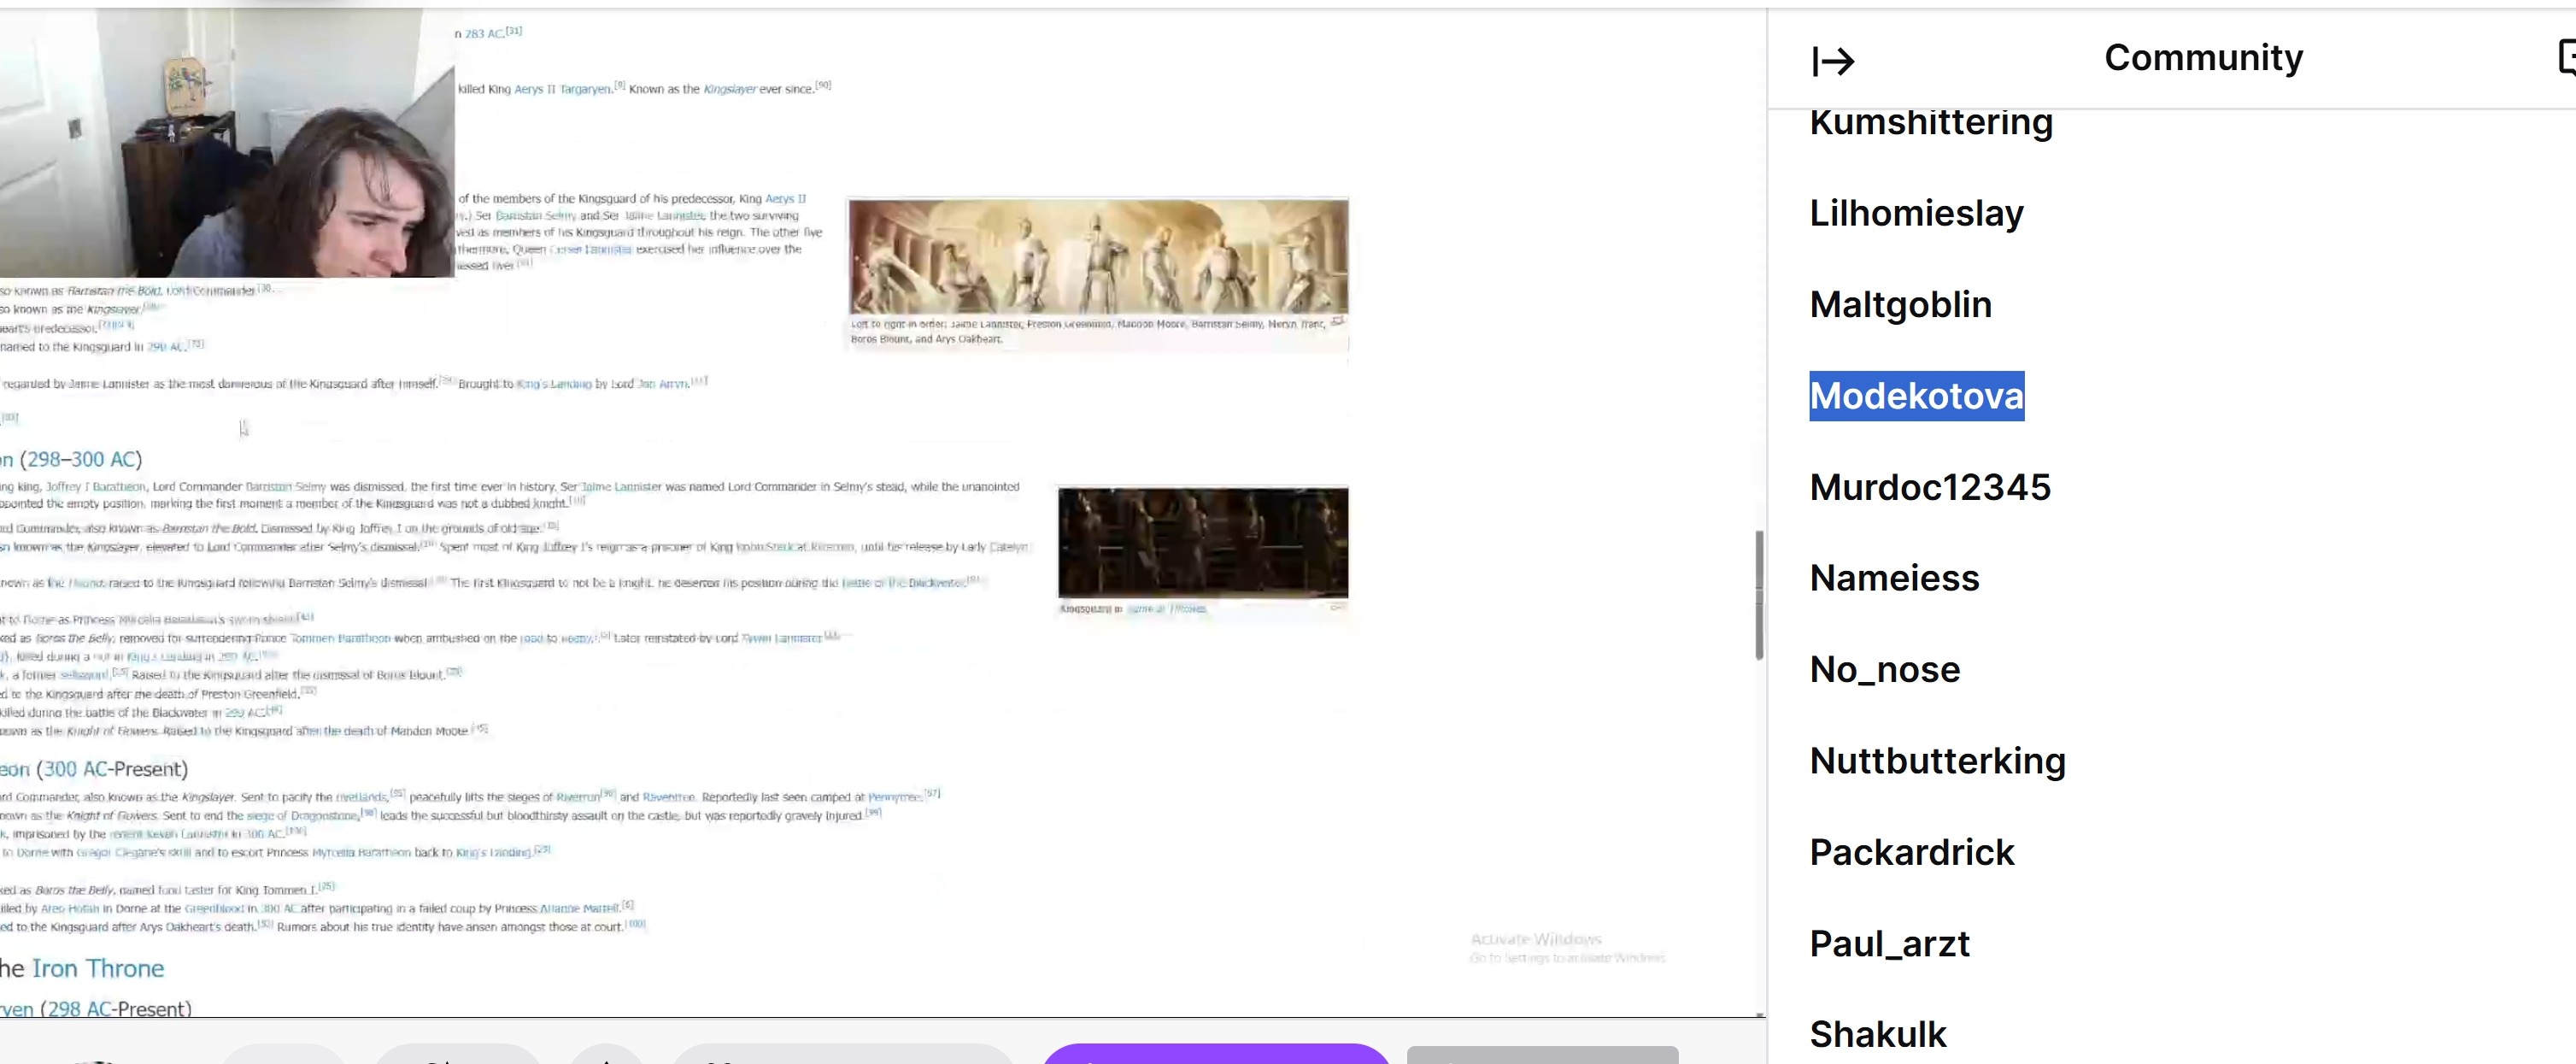Click the stream page vertical scrollbar

[1758, 595]
